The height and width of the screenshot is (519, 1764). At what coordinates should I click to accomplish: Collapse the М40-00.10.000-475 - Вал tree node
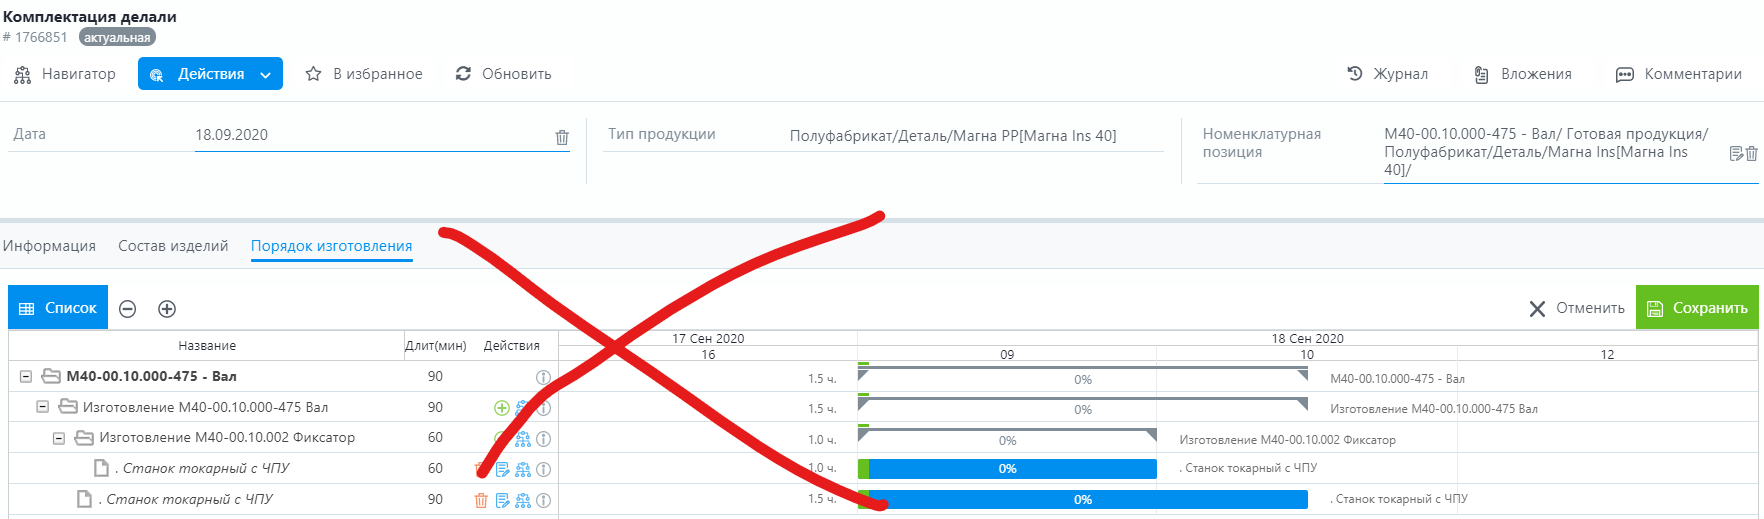[x=26, y=377]
